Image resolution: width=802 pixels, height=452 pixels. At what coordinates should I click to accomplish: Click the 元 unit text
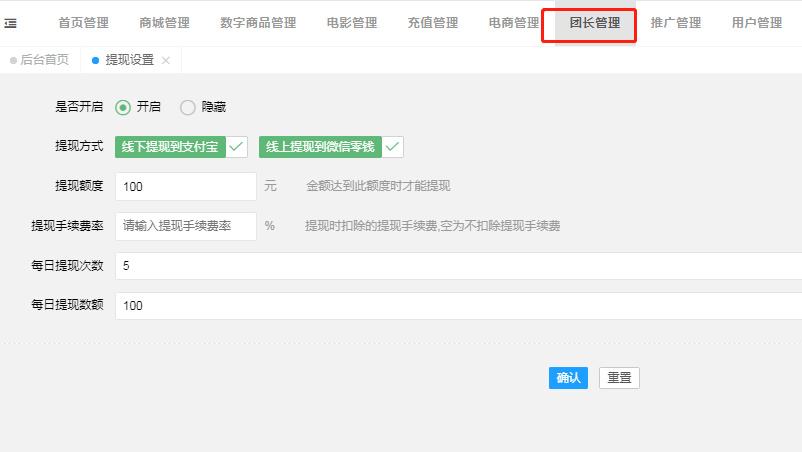pyautogui.click(x=271, y=186)
